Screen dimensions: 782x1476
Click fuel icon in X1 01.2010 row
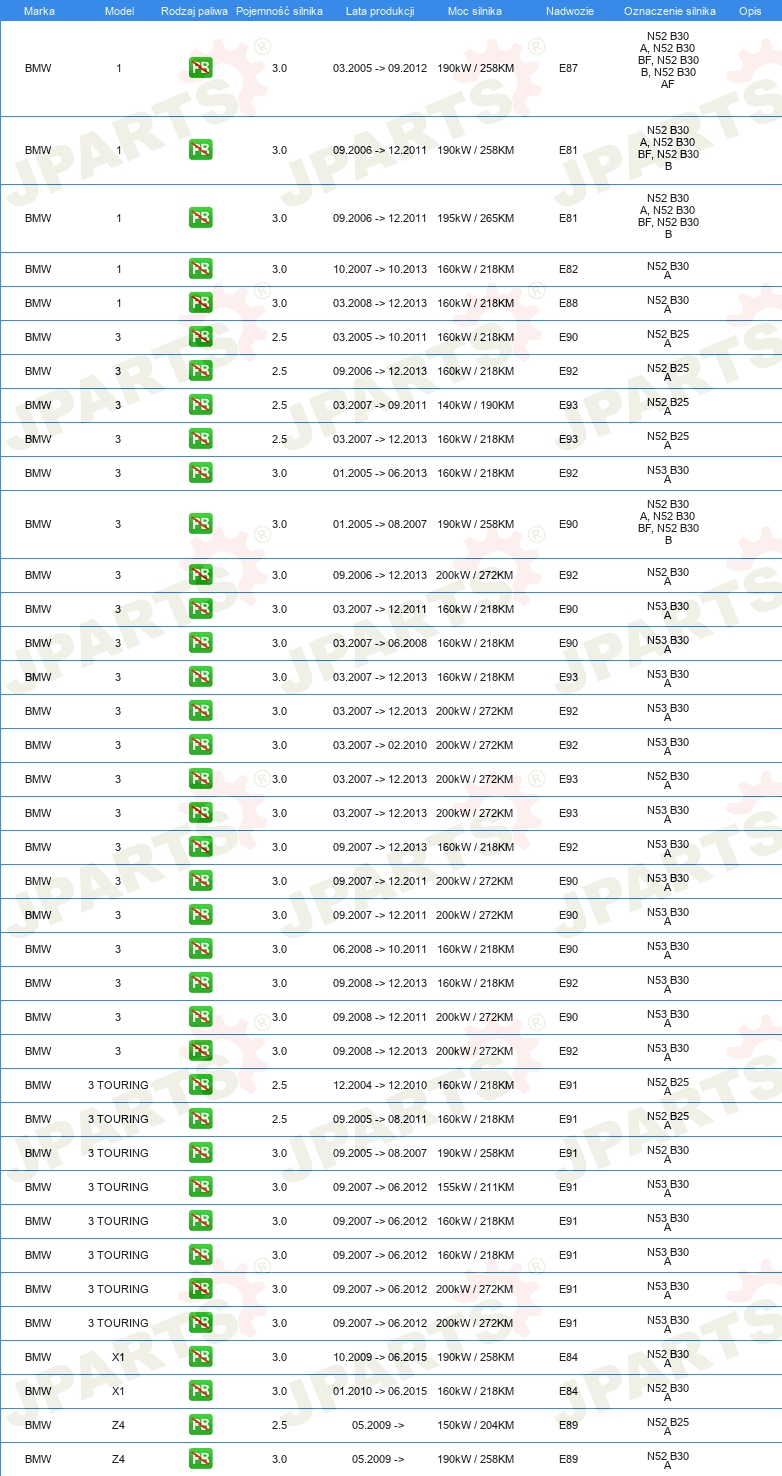pyautogui.click(x=200, y=1391)
